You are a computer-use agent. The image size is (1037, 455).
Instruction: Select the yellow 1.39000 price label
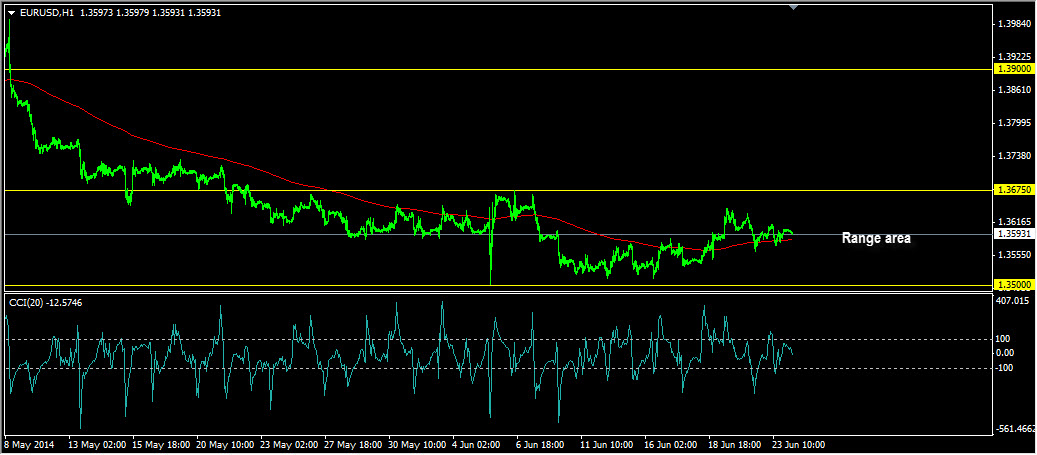point(1013,69)
